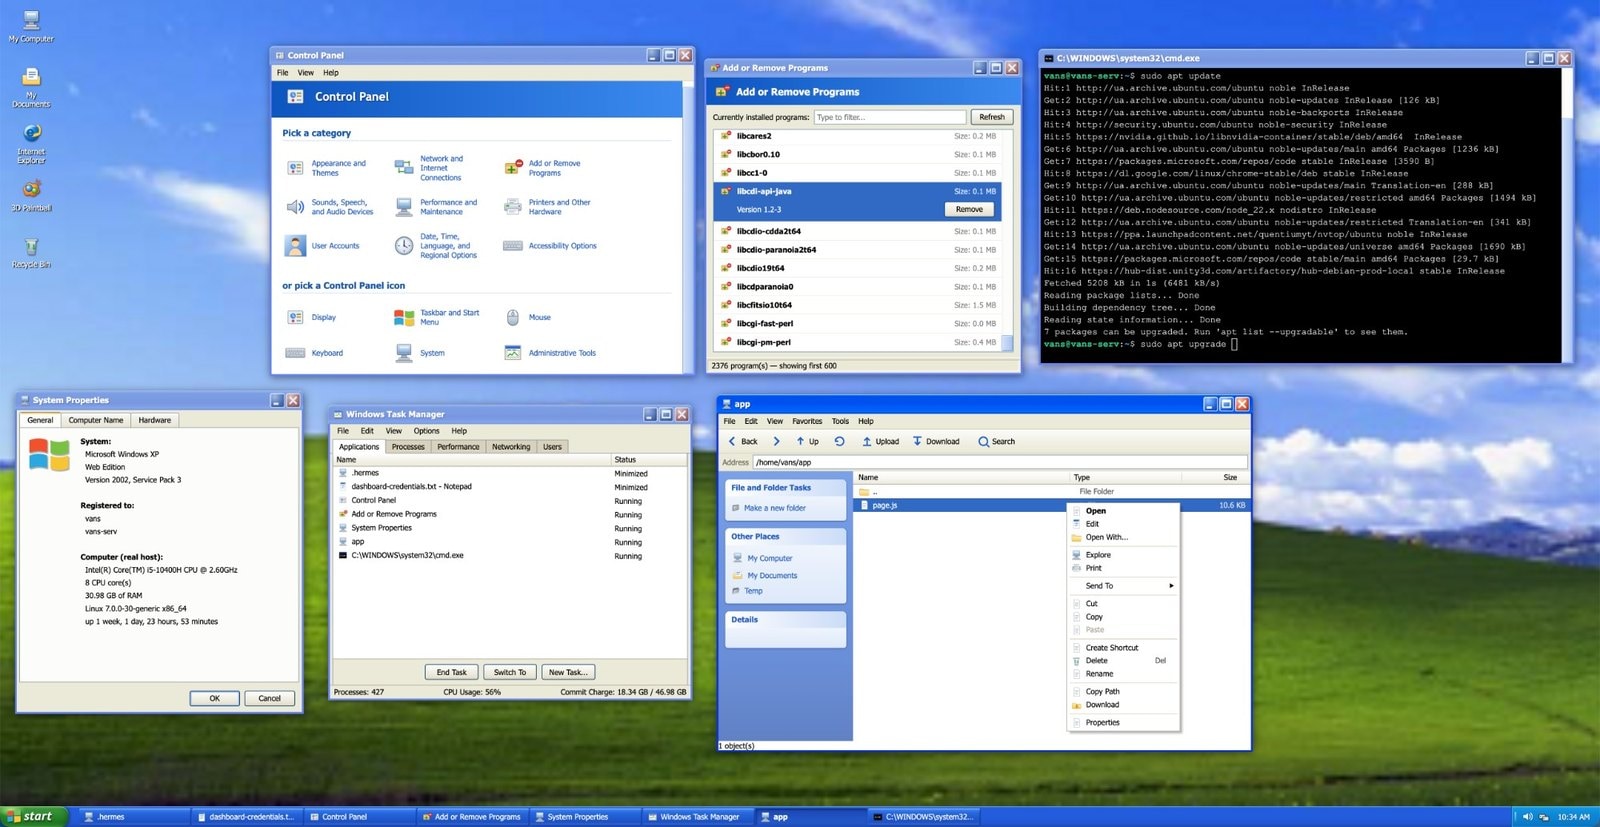Click the Forward arrow in app toolbar
This screenshot has height=827, width=1600.
pos(776,441)
